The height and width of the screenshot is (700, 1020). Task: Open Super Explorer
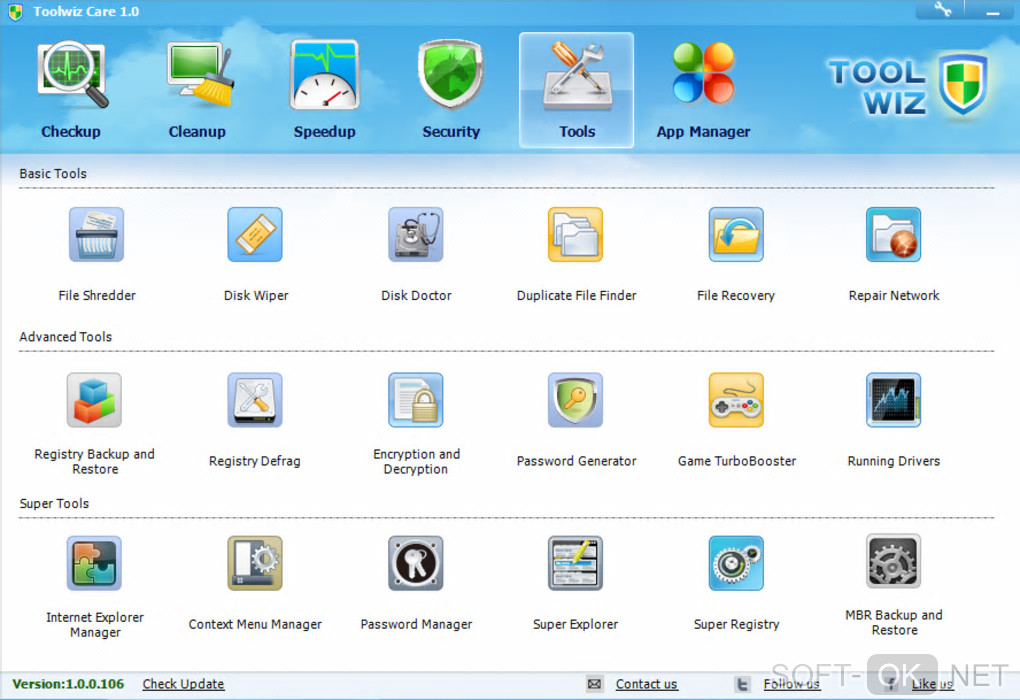576,563
